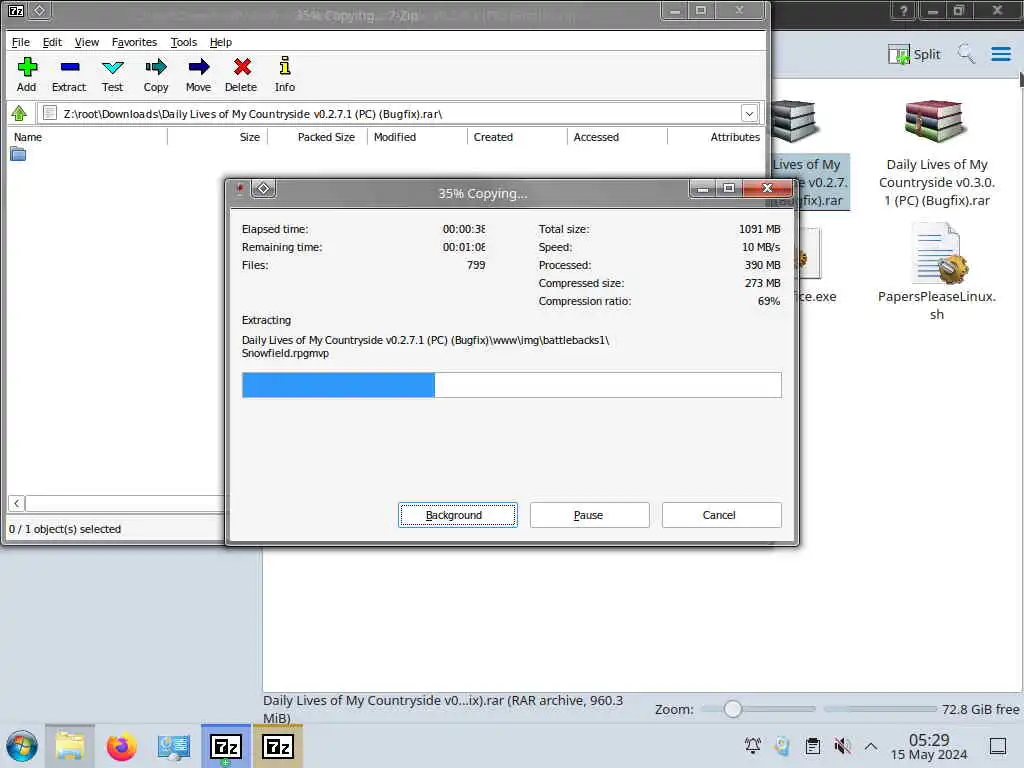Open the file manager from the taskbar
The height and width of the screenshot is (768, 1024).
[x=70, y=746]
